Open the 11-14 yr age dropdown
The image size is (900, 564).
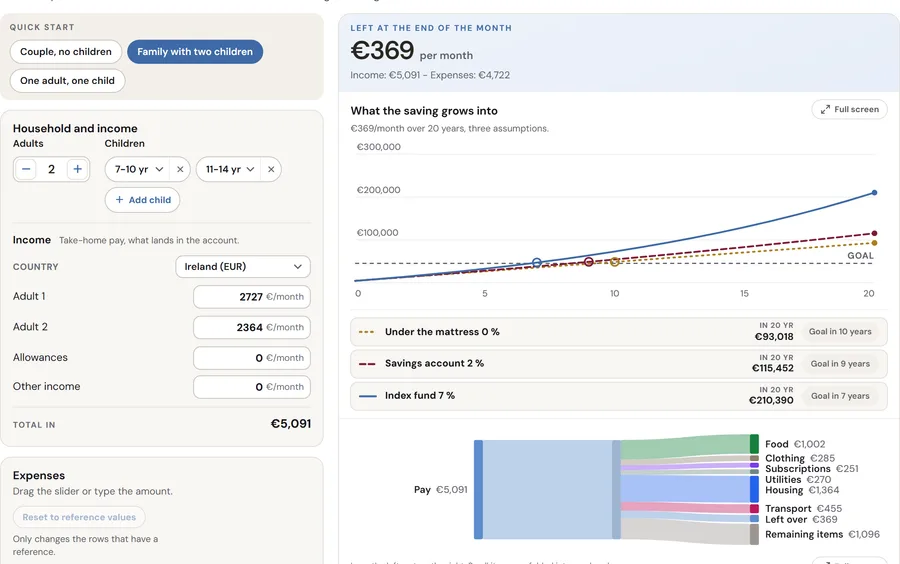[230, 169]
